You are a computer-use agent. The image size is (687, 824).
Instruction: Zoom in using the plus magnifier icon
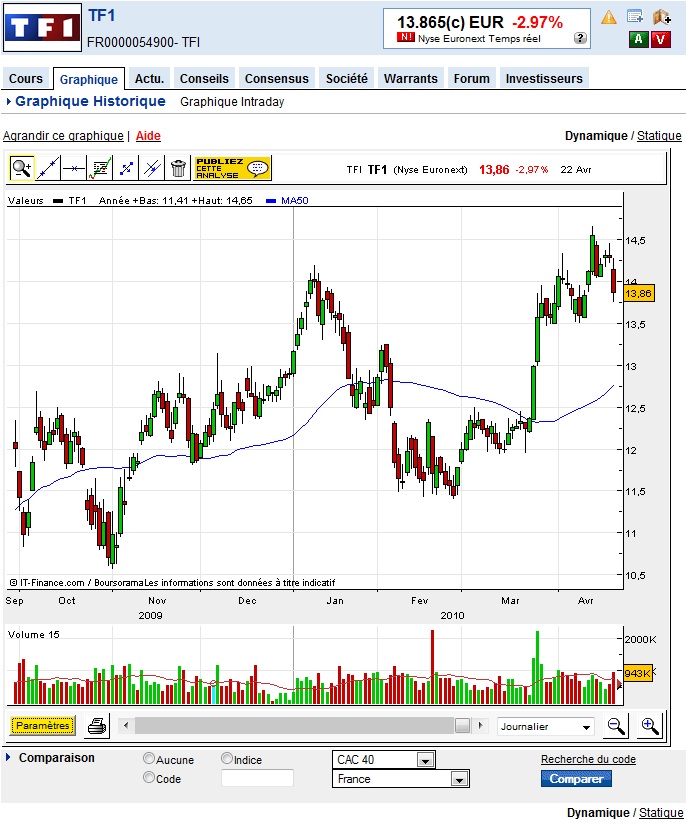(650, 726)
